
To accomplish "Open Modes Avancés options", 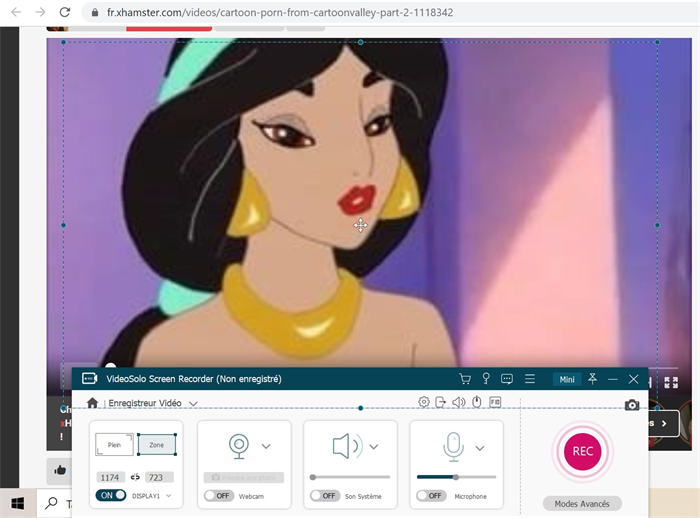I will pos(582,504).
